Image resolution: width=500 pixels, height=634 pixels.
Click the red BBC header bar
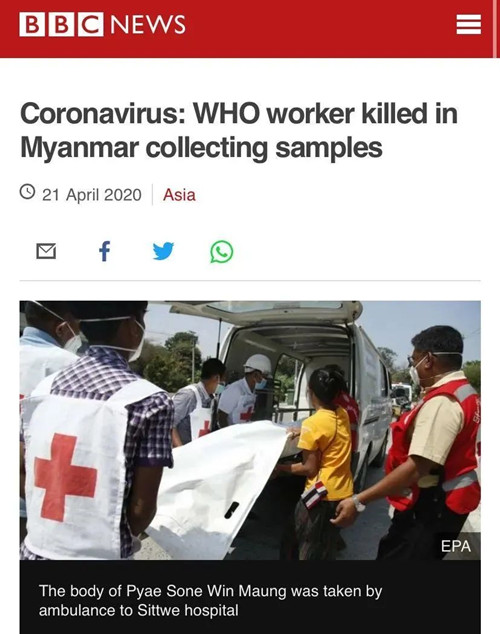[250, 29]
